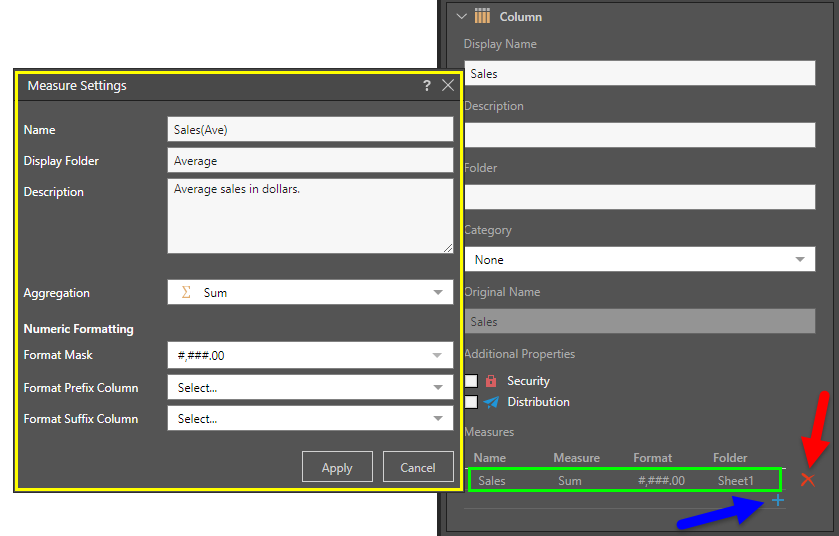This screenshot has width=839, height=536.
Task: Open the Category dropdown showing None
Action: pos(640,260)
